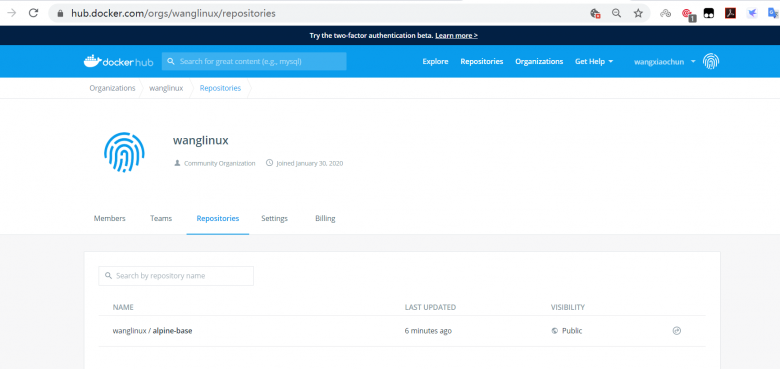Click the search magnifier in Docker Hub search

(x=171, y=62)
